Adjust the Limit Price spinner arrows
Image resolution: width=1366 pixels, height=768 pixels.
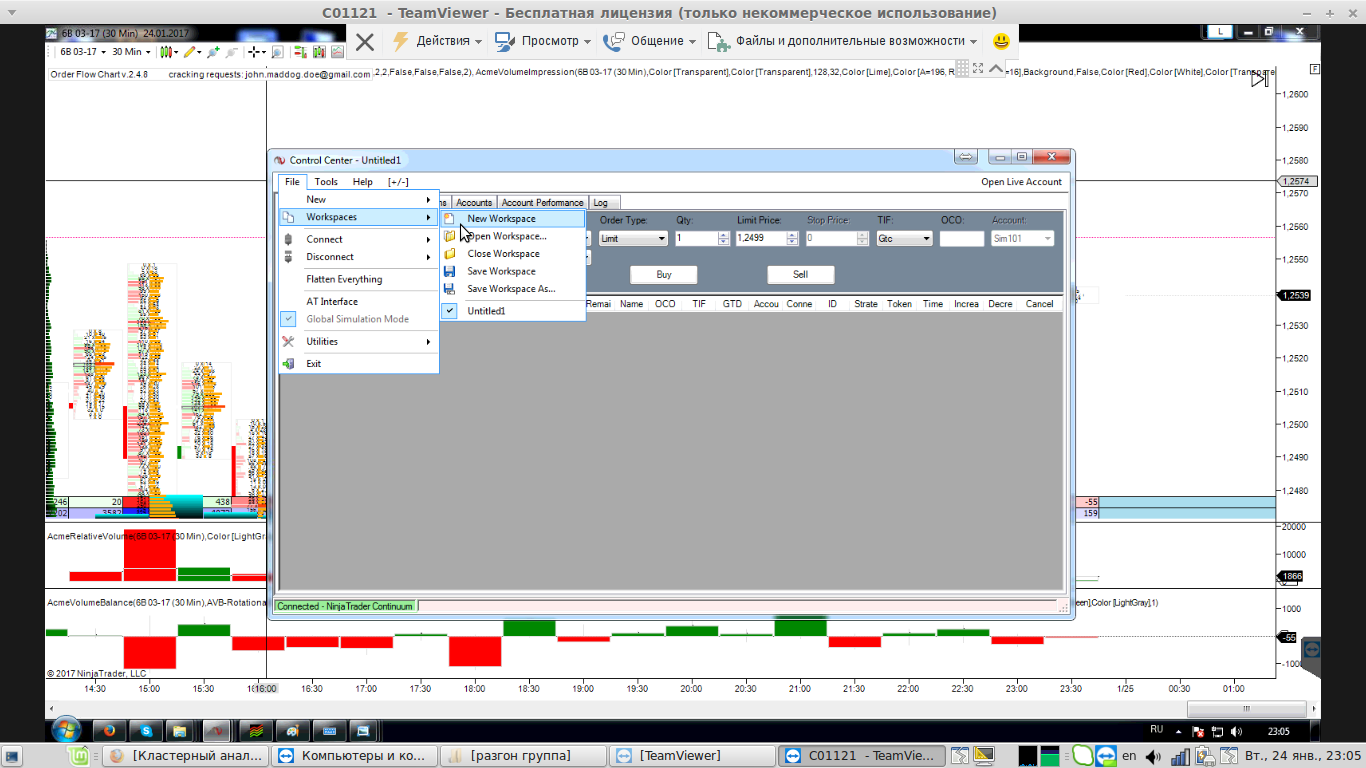coord(793,239)
